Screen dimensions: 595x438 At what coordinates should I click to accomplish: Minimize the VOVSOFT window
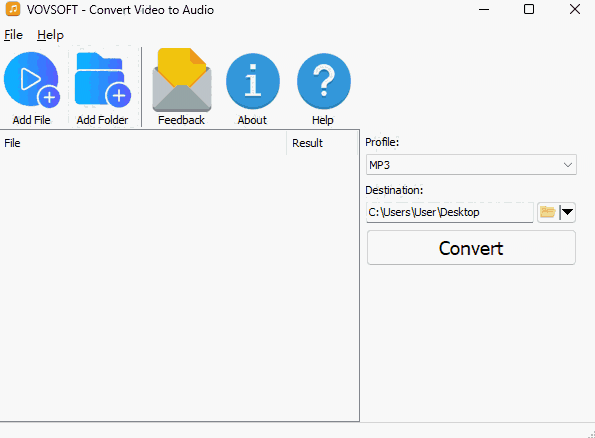tap(484, 9)
